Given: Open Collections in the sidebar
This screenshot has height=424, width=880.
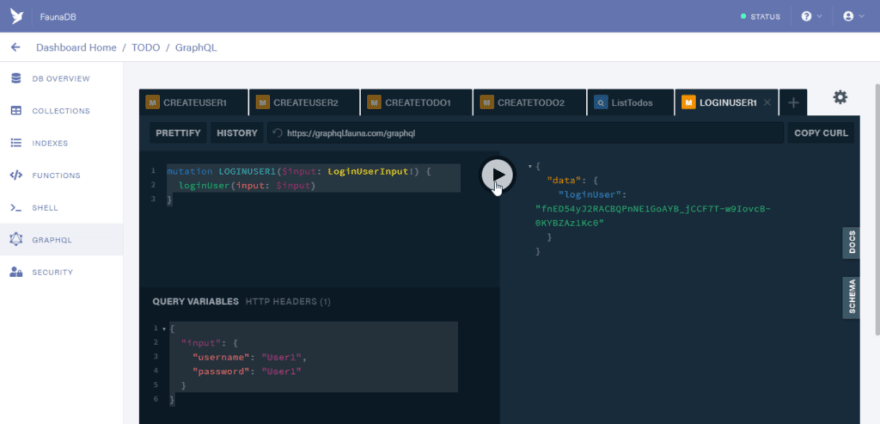Looking at the screenshot, I should [x=61, y=111].
